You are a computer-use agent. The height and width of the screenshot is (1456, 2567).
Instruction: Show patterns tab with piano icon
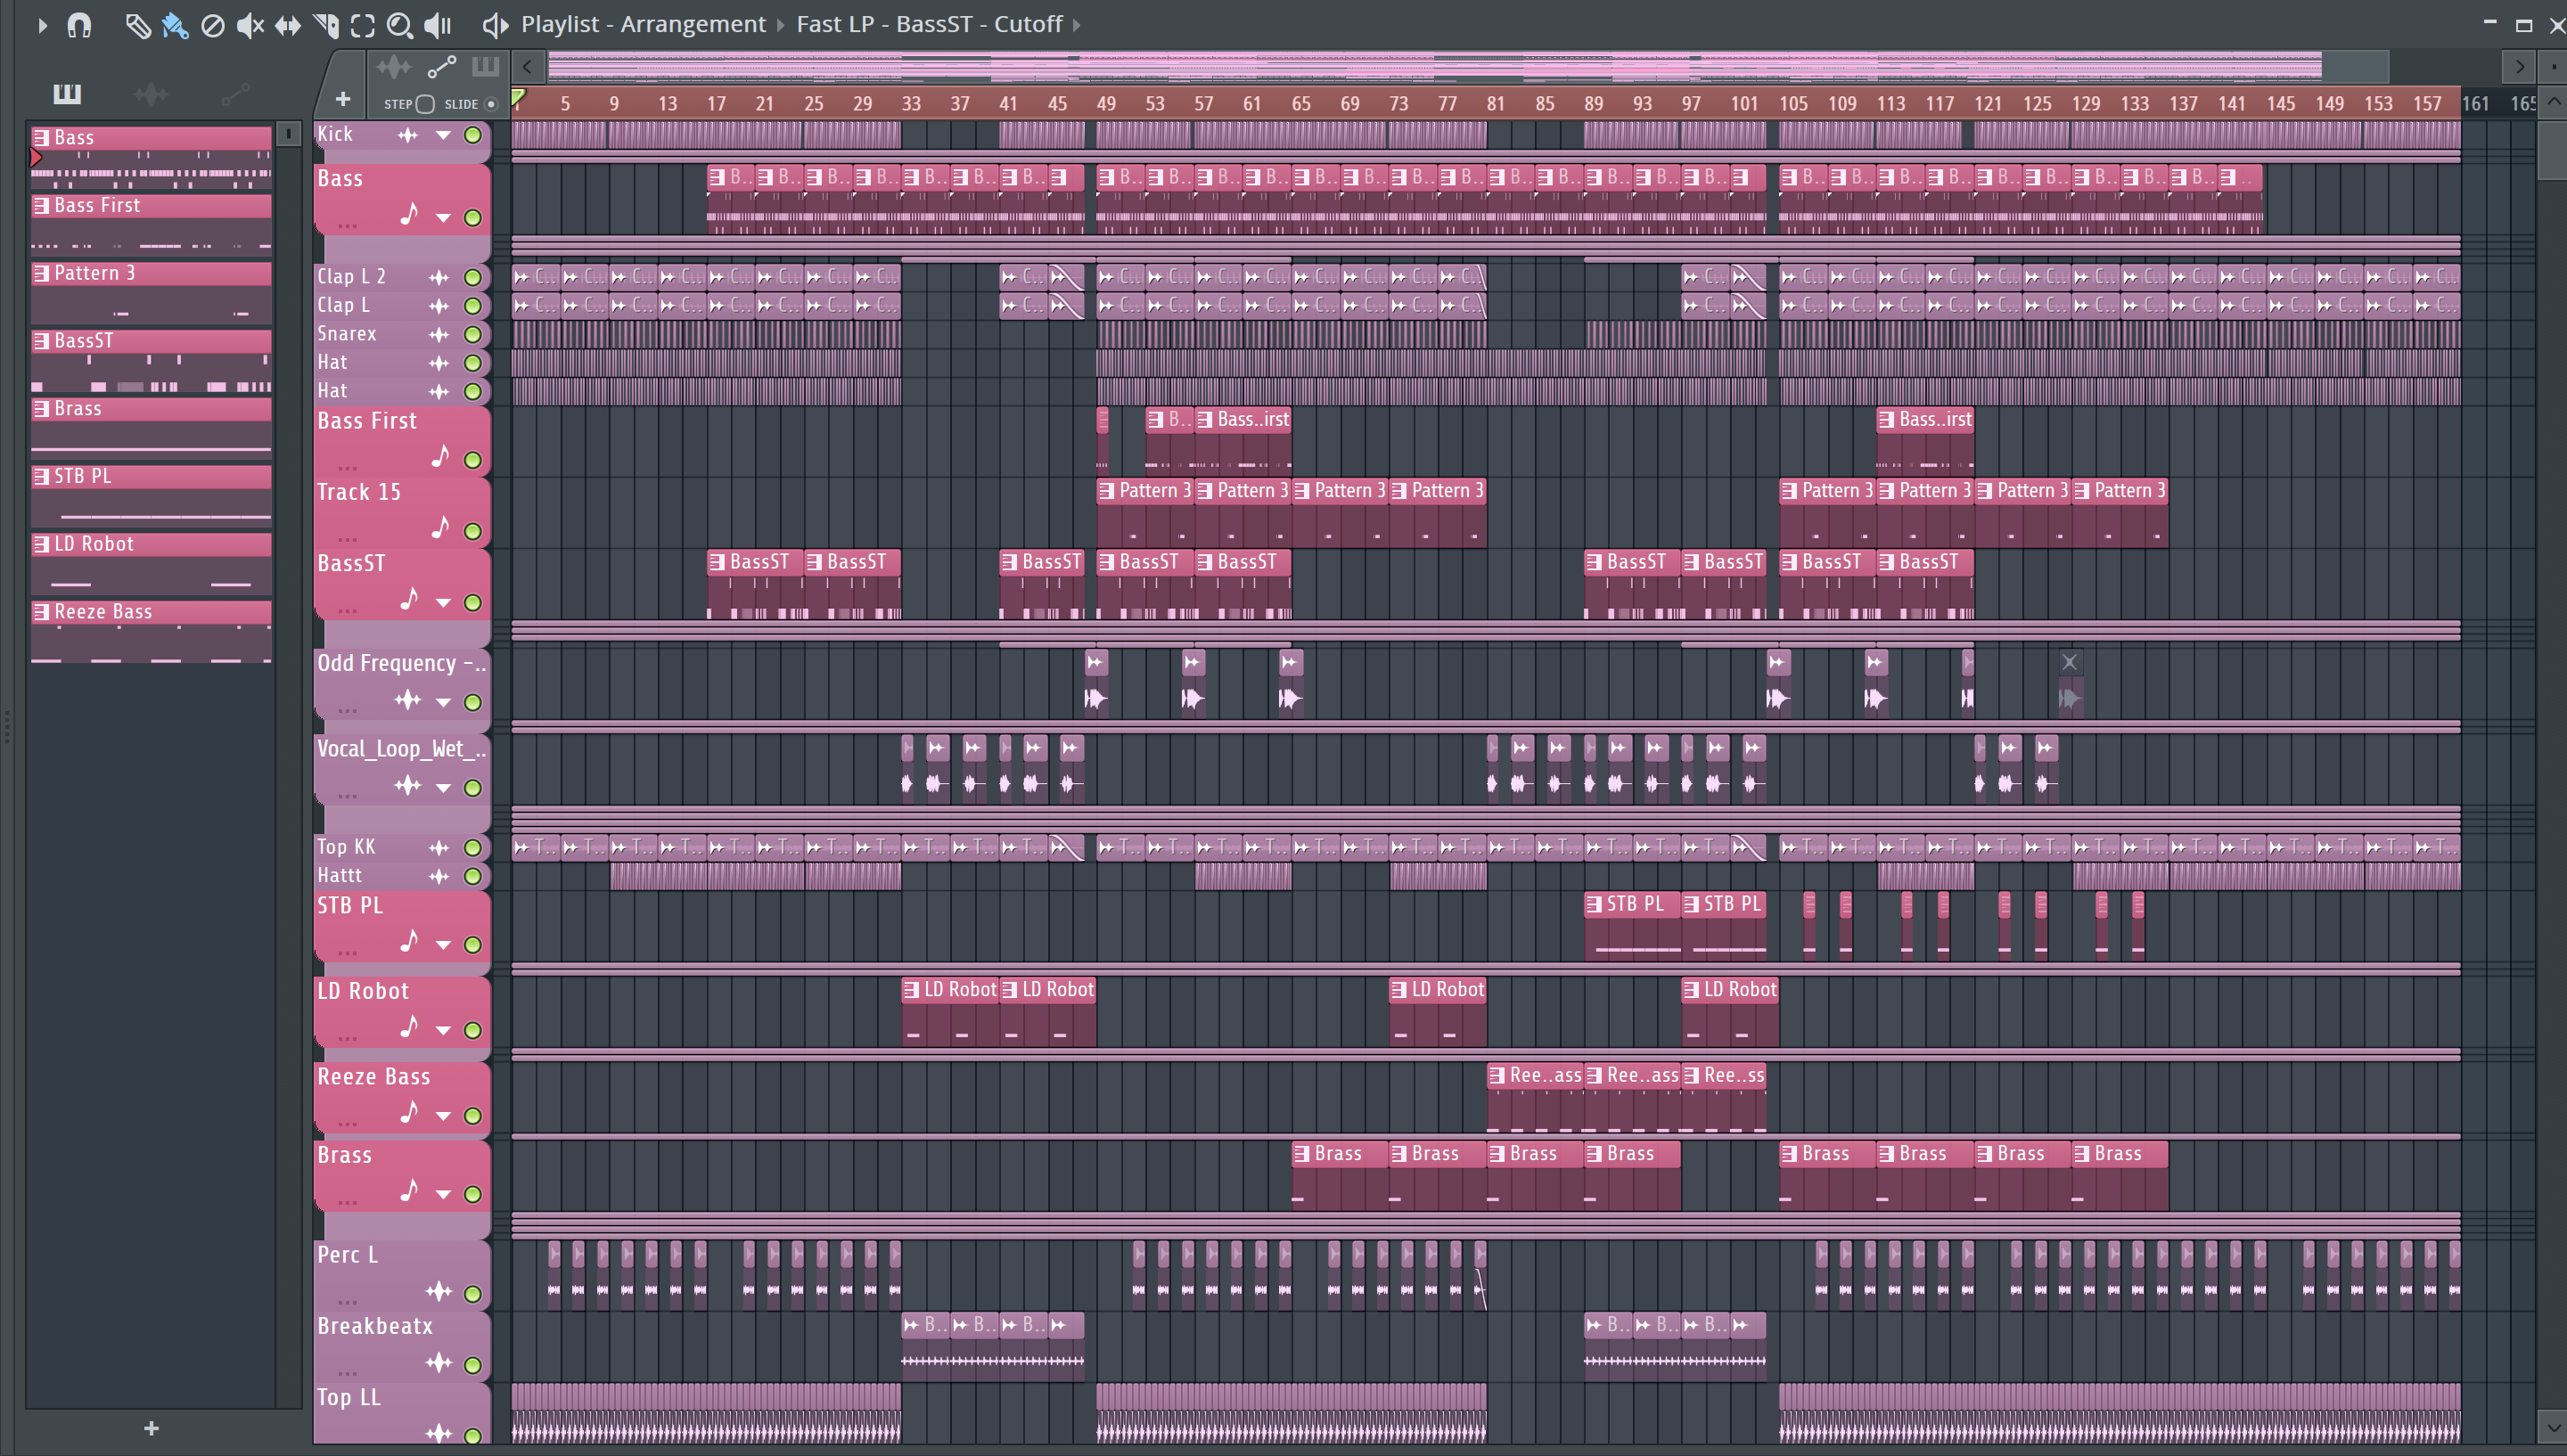[x=67, y=94]
